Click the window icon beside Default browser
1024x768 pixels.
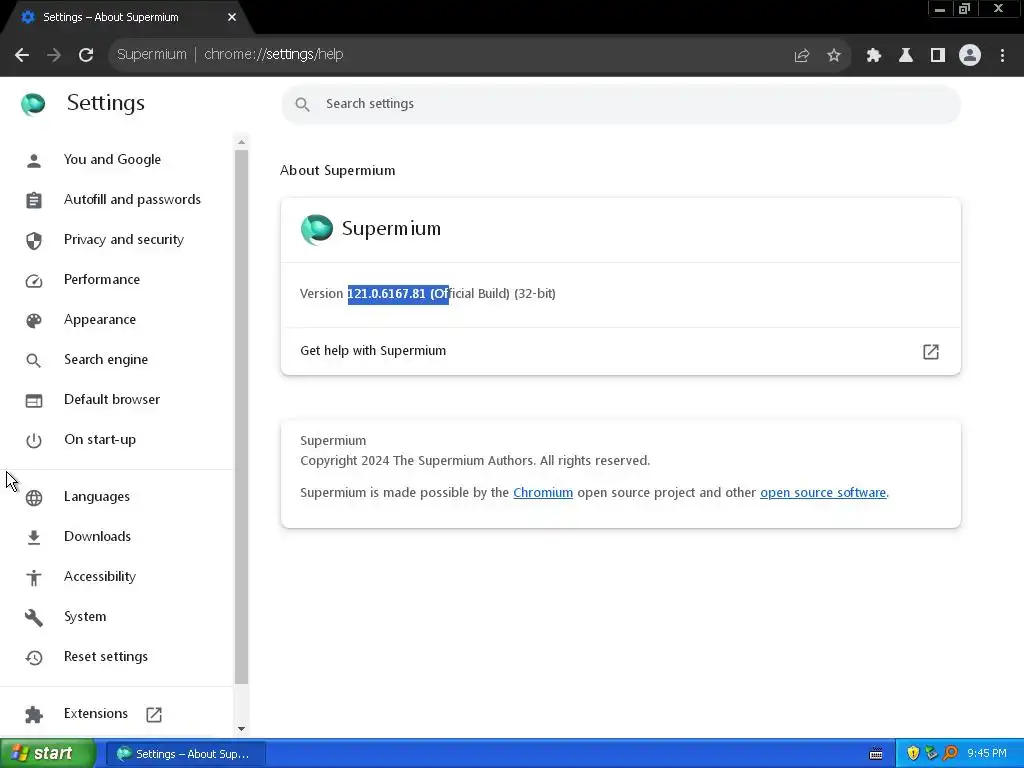34,400
